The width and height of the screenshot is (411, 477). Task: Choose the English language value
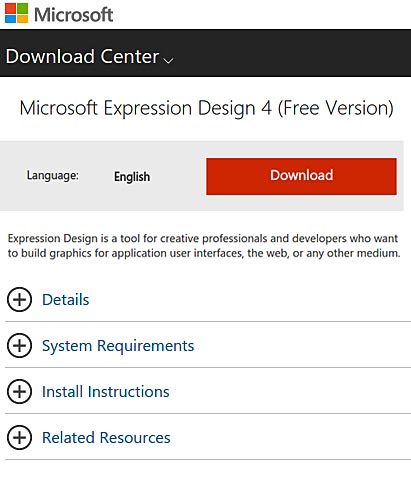(132, 176)
